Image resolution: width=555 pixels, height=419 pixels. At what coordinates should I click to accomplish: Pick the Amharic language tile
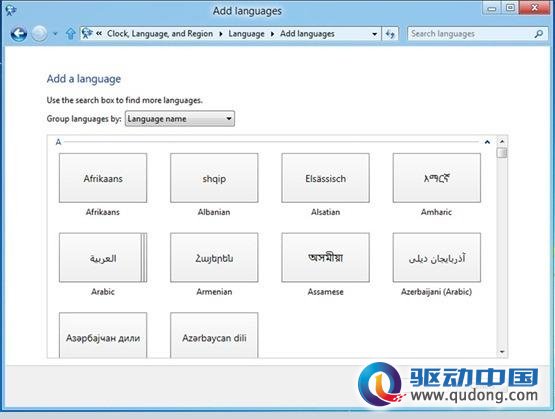click(437, 178)
